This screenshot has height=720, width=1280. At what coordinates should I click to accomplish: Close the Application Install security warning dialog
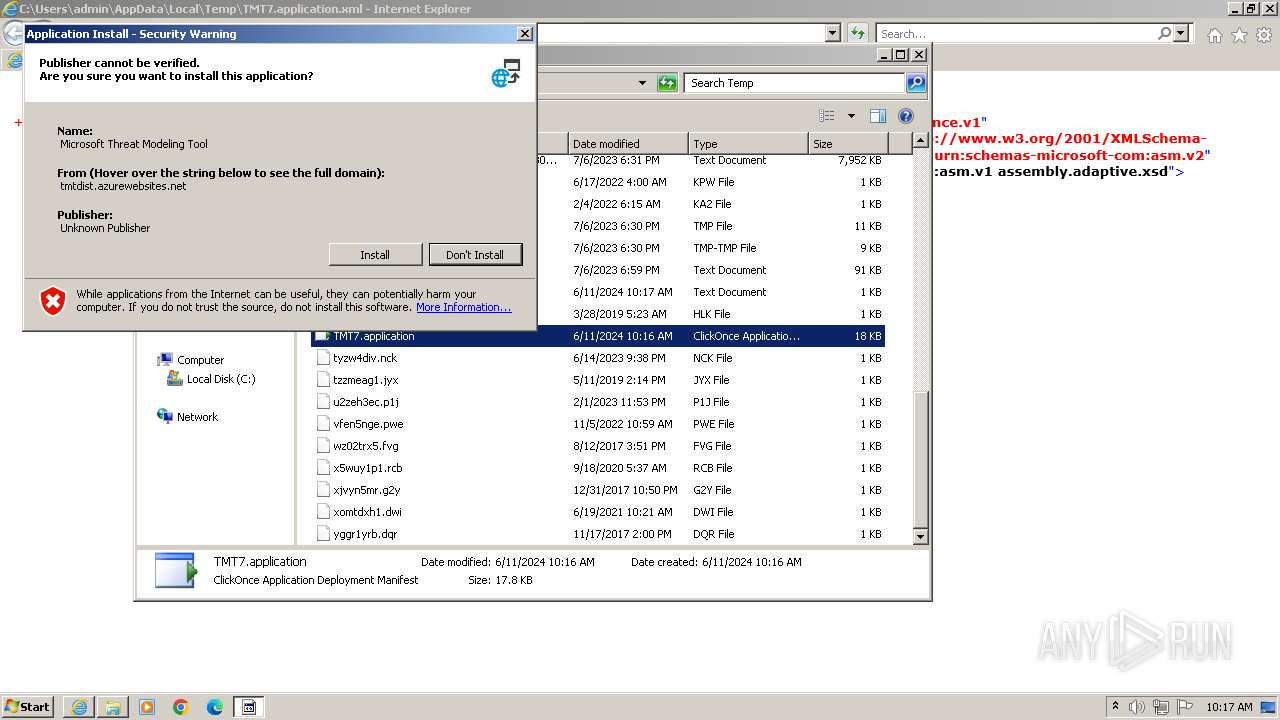(x=524, y=33)
